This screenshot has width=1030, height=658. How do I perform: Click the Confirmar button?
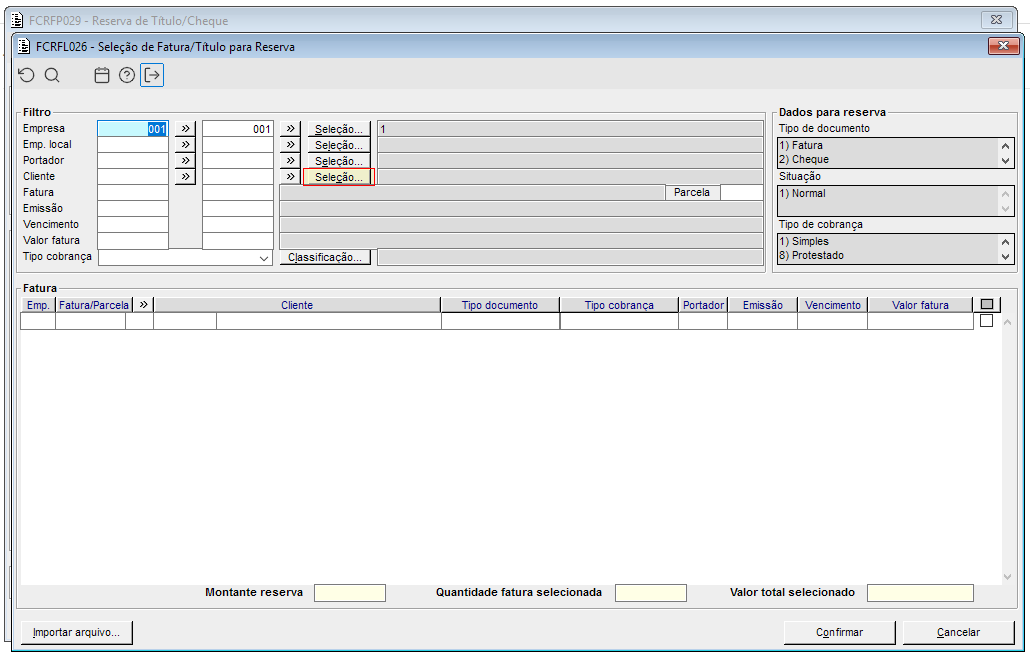point(840,632)
